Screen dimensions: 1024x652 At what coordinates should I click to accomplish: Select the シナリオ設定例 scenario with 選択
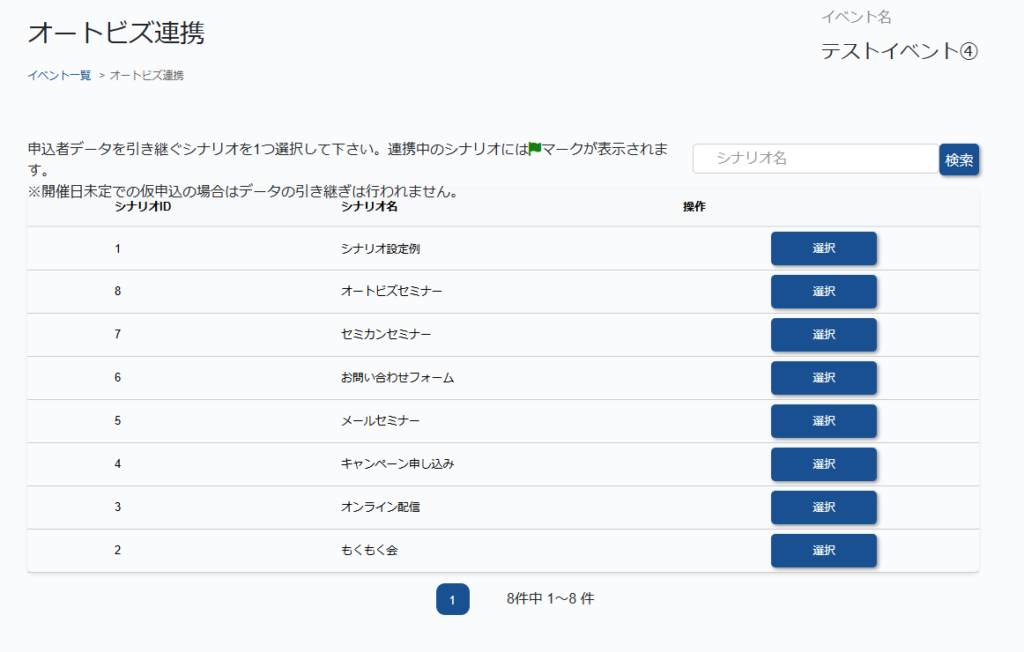(x=824, y=248)
